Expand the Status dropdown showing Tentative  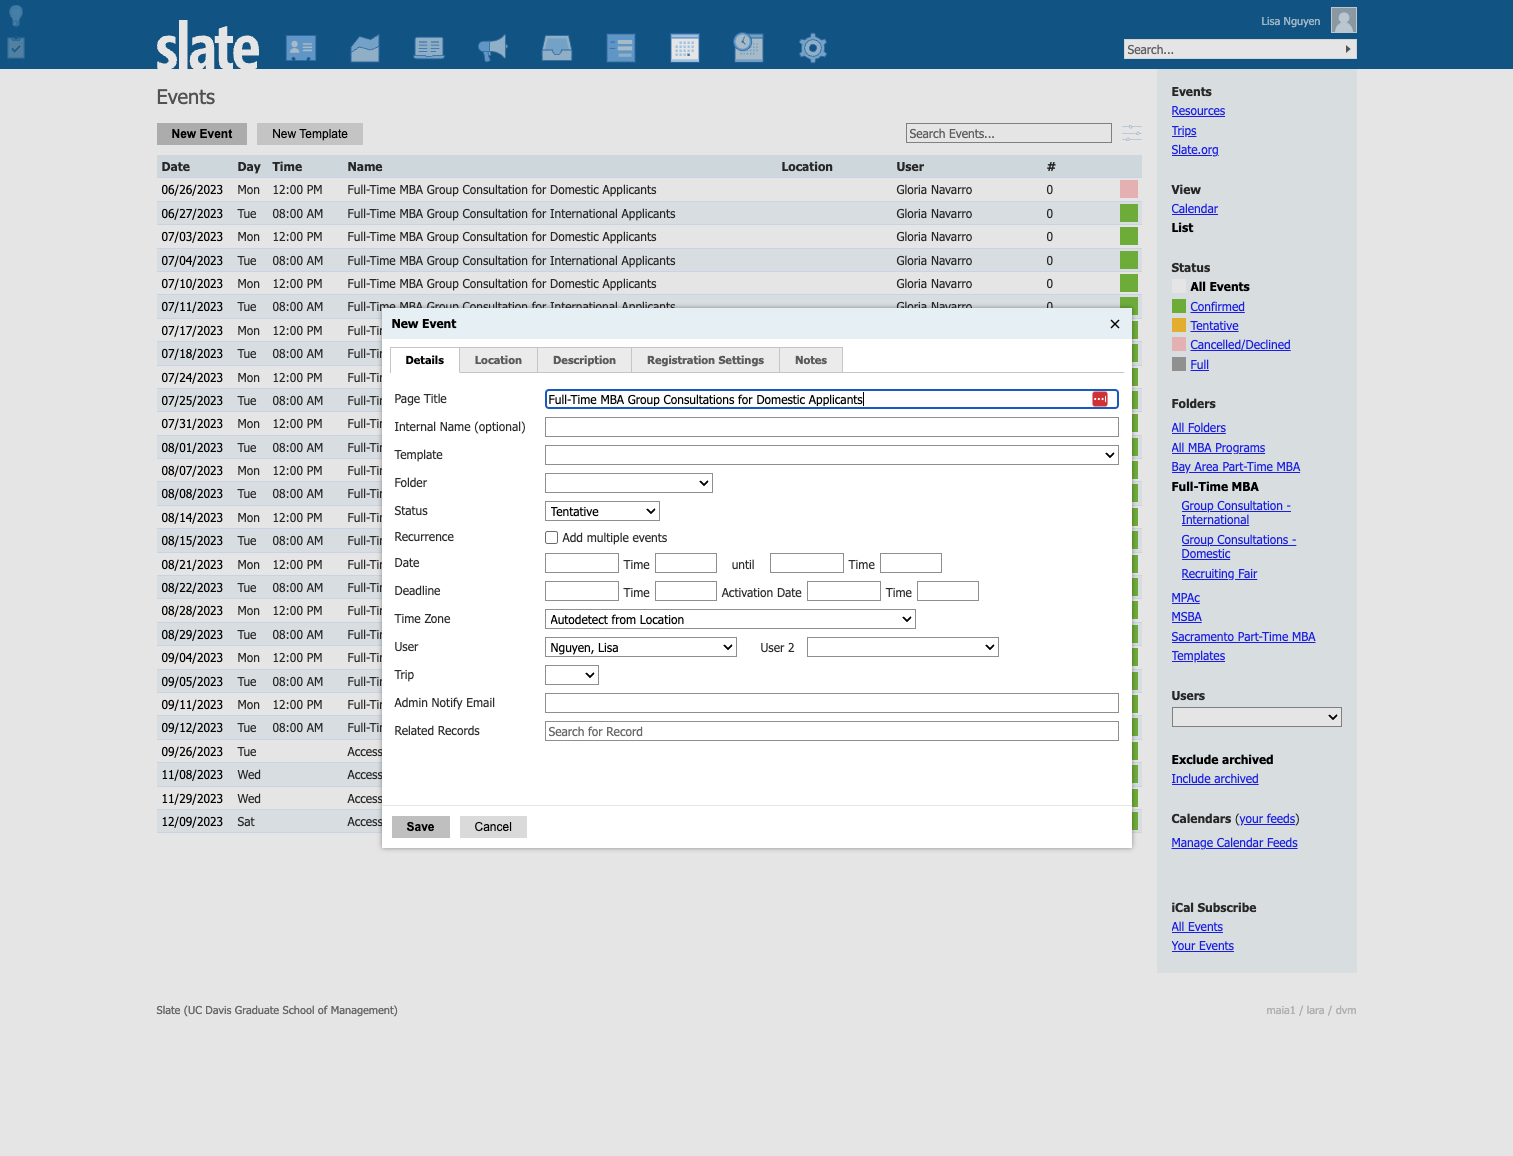point(603,511)
